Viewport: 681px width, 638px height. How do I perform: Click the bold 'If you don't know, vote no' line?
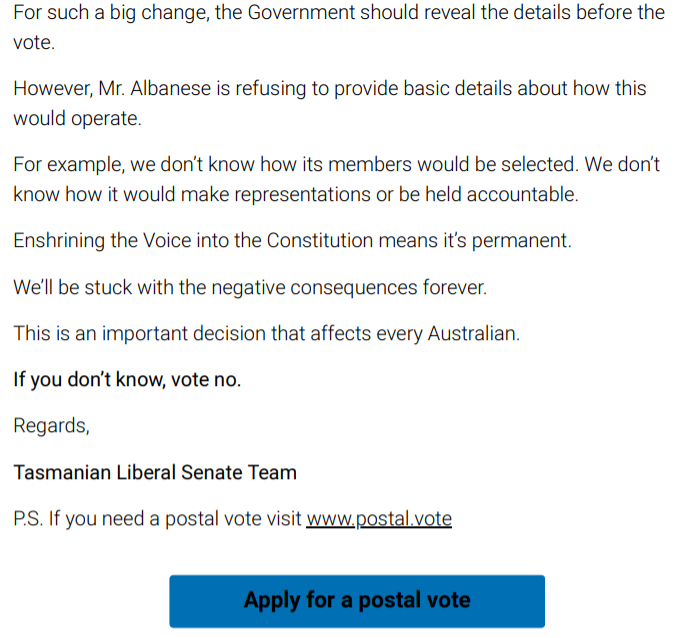pos(127,380)
